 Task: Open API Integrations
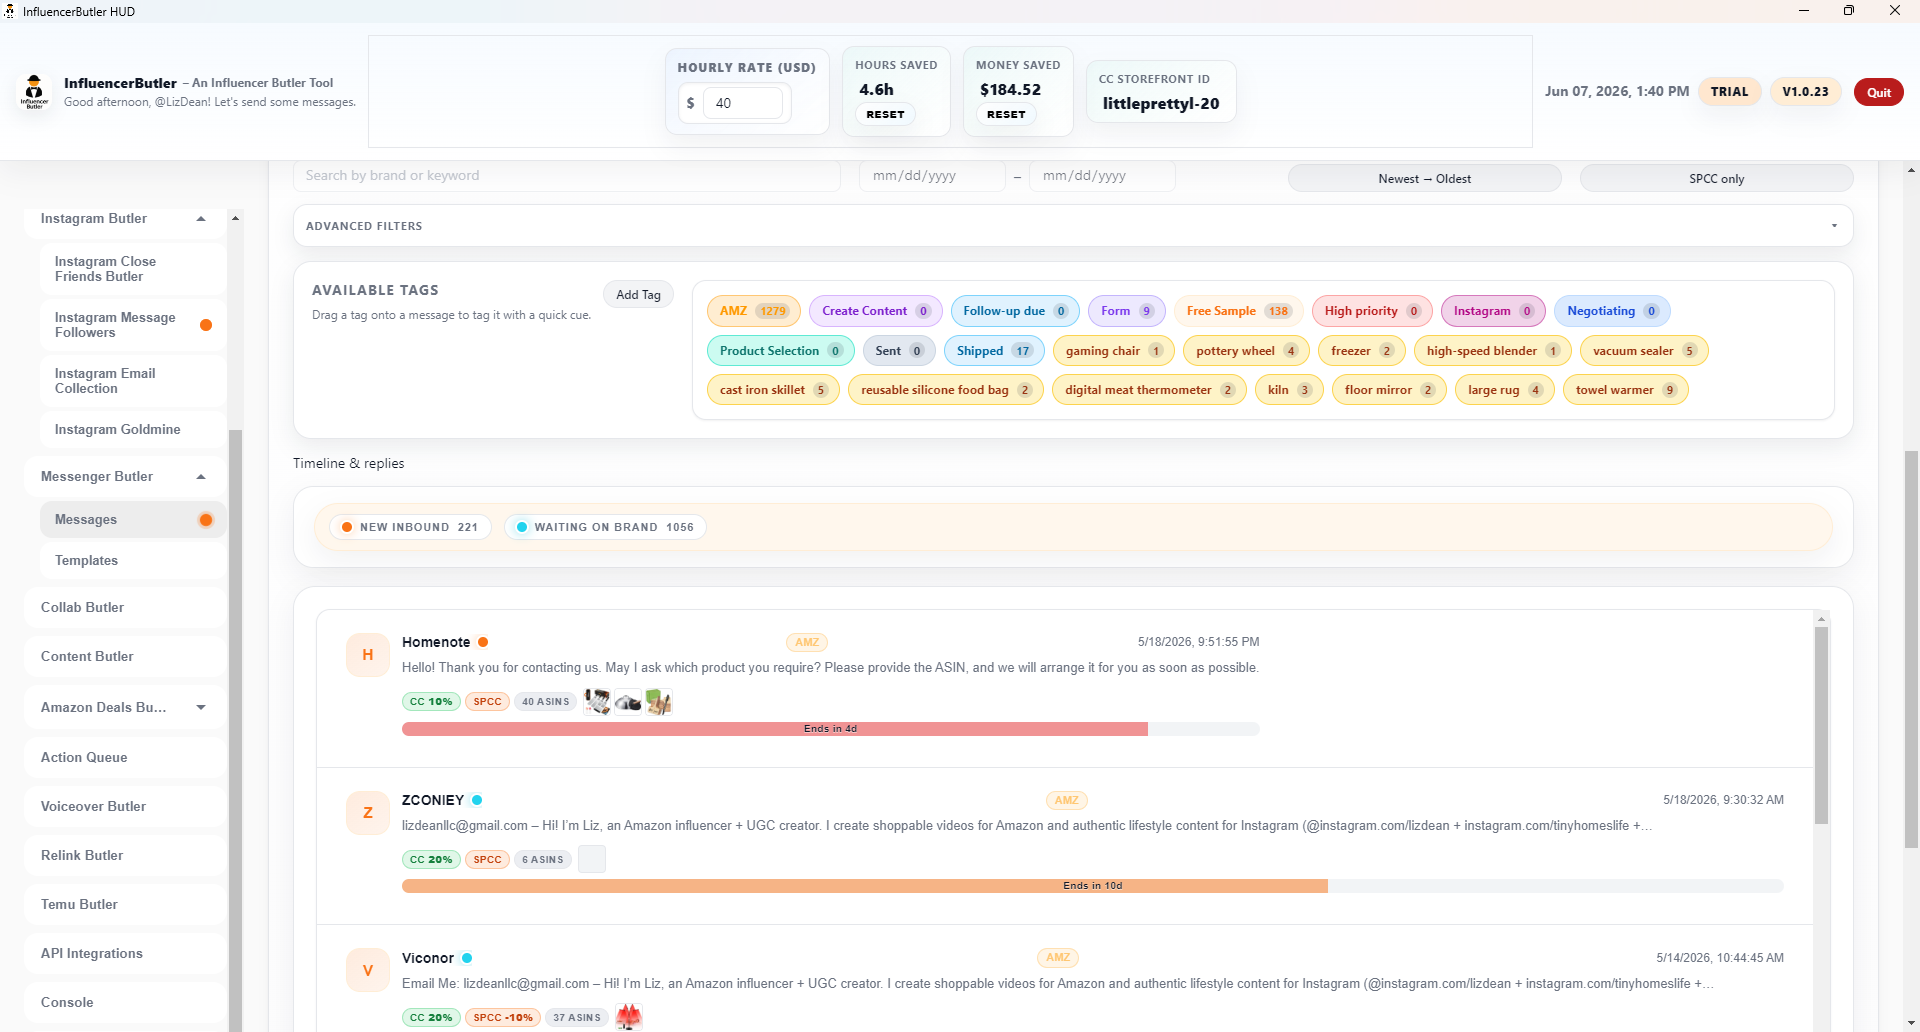(x=126, y=954)
